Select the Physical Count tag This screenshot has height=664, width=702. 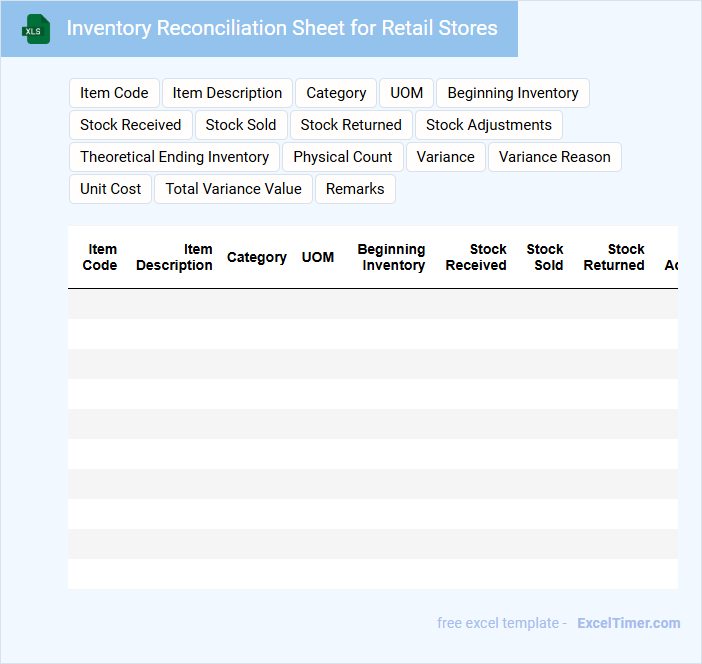tap(343, 157)
